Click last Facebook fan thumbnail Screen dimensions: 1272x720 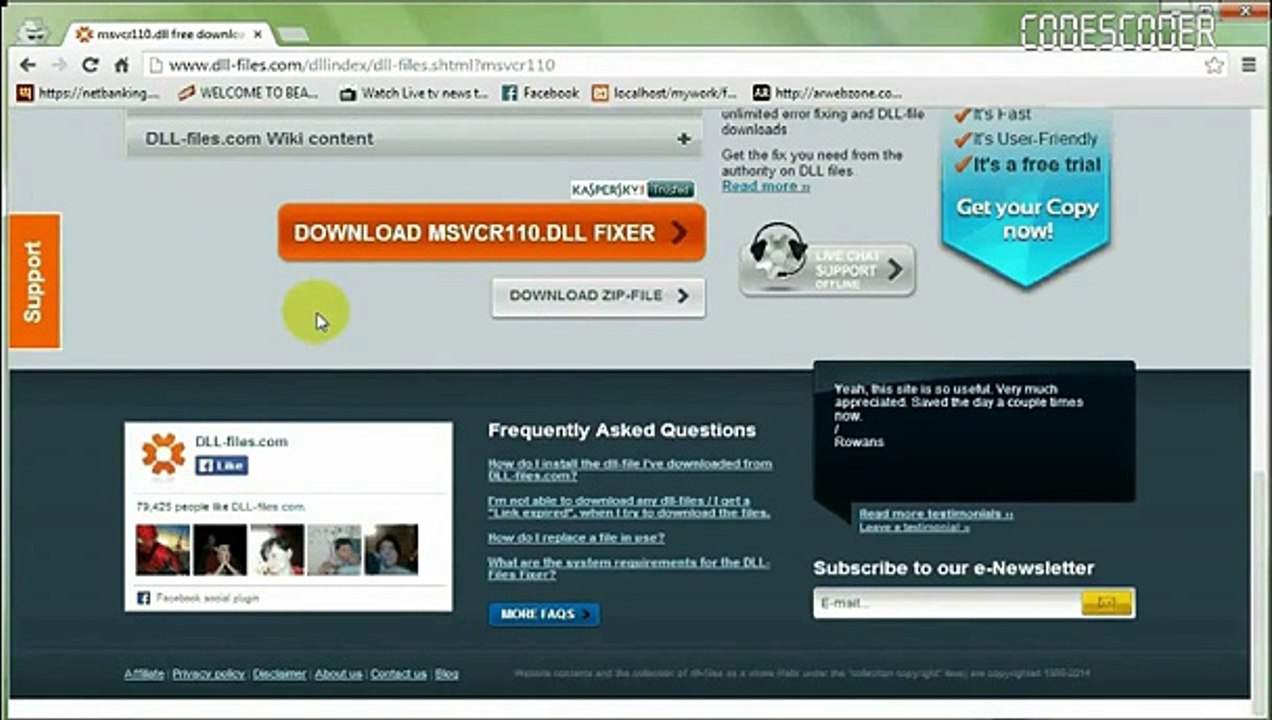pos(391,549)
